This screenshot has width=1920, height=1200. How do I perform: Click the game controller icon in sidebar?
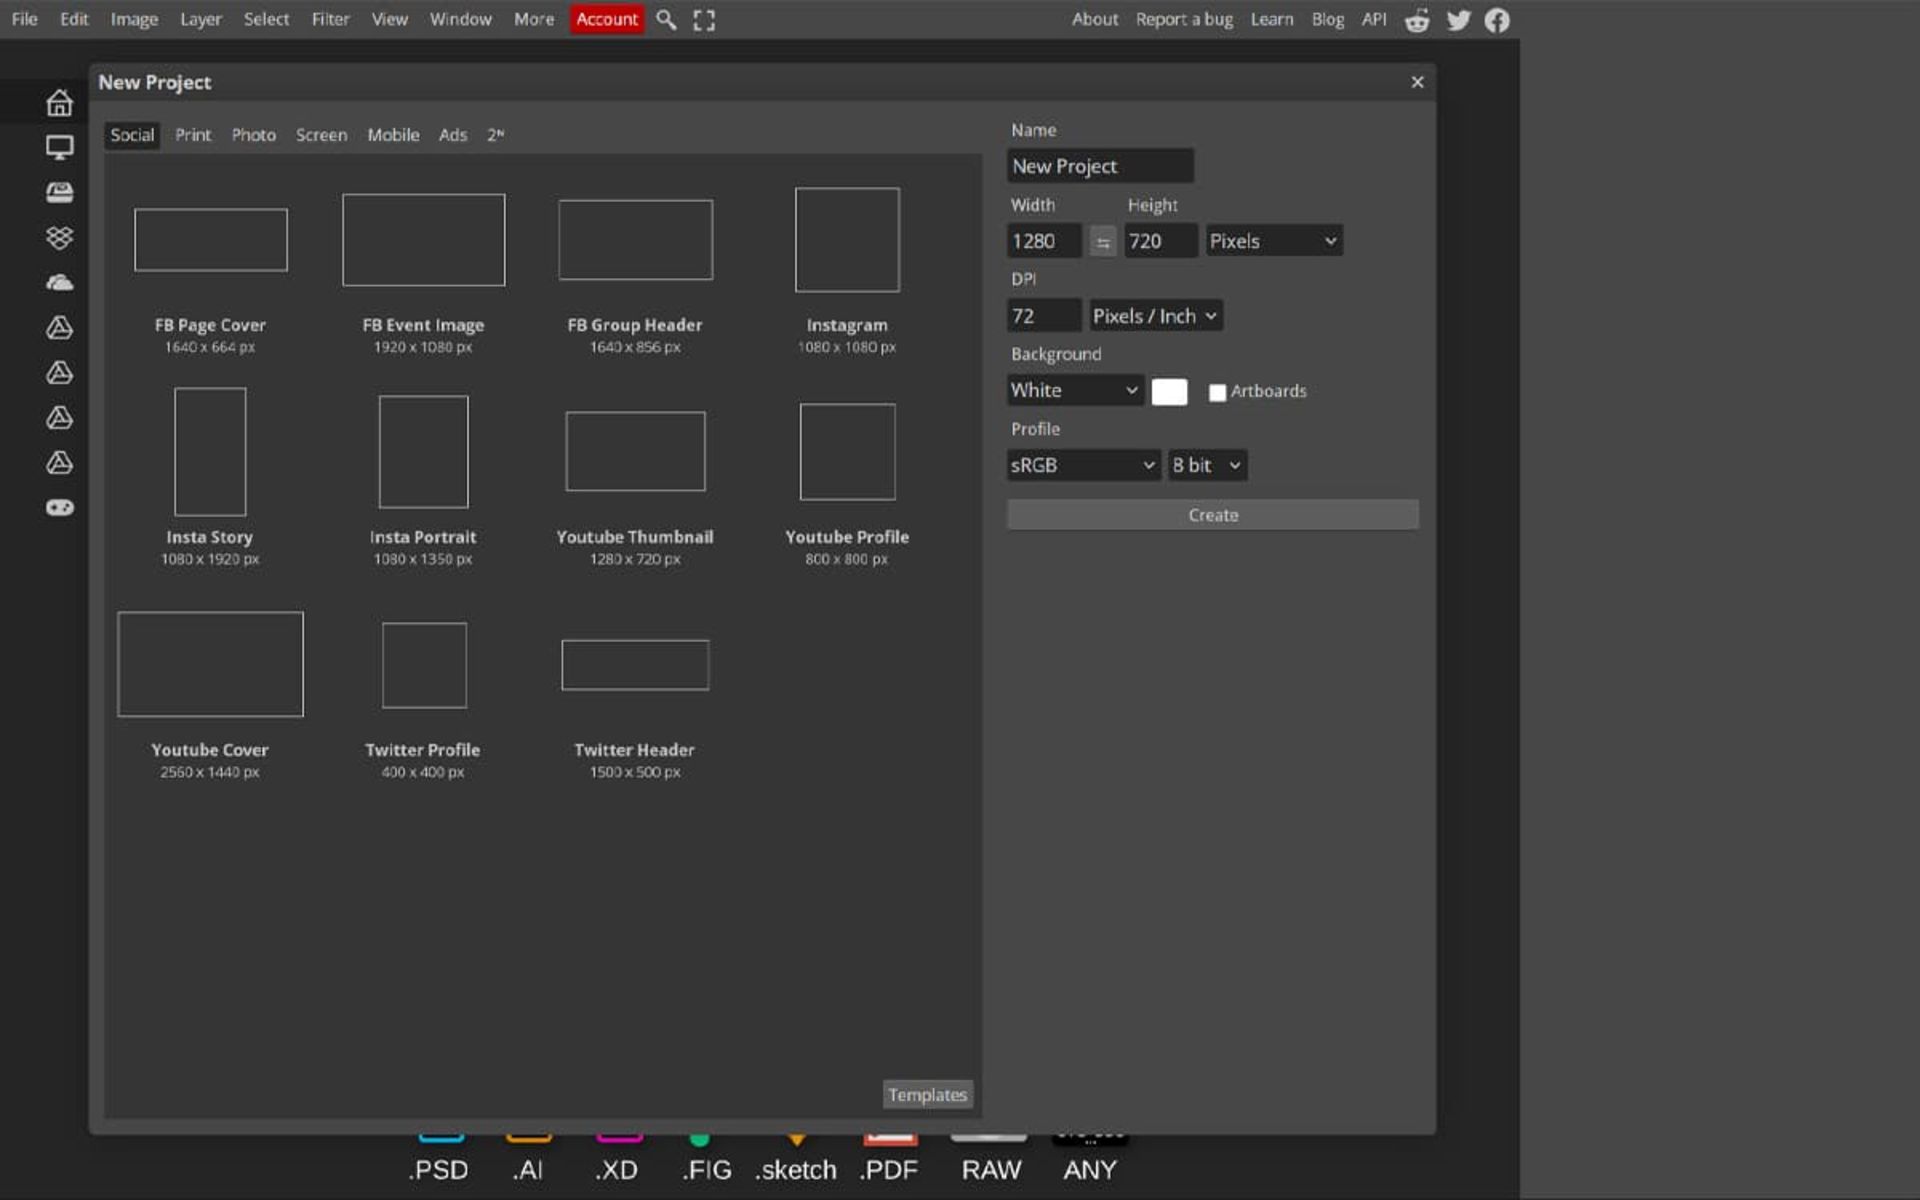(59, 508)
